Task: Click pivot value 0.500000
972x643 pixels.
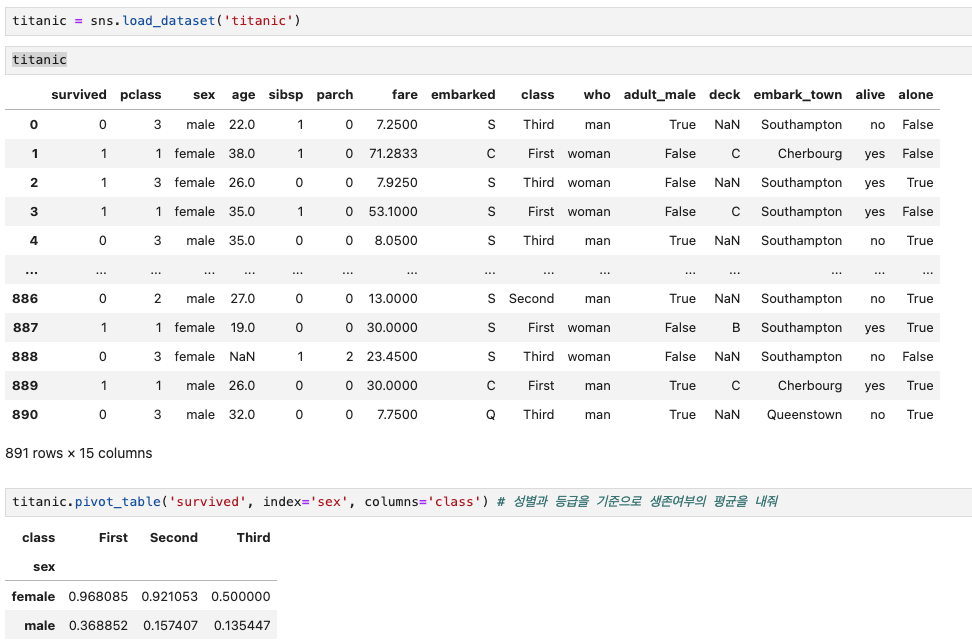Action: click(241, 596)
